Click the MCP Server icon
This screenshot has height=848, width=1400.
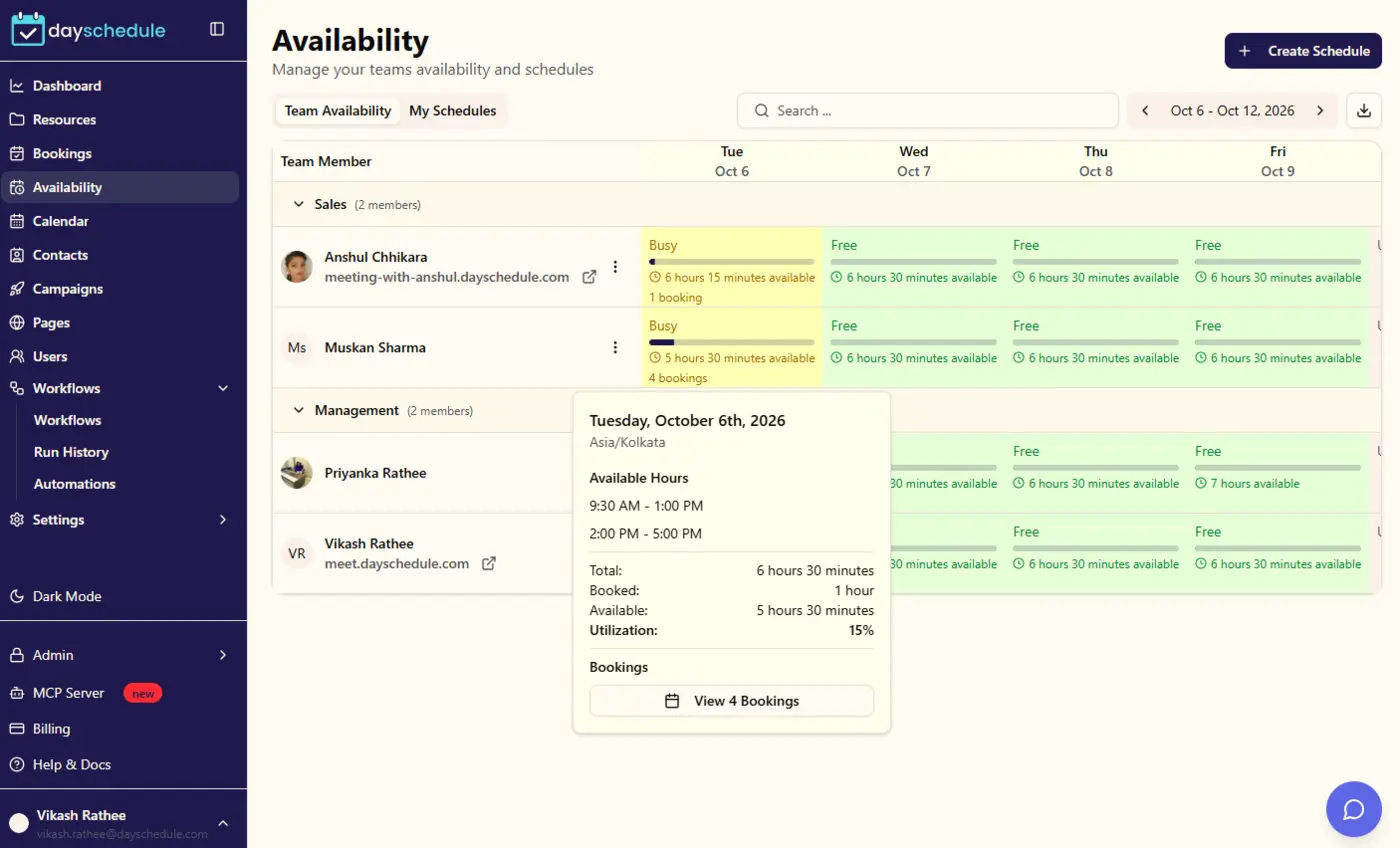[x=17, y=693]
